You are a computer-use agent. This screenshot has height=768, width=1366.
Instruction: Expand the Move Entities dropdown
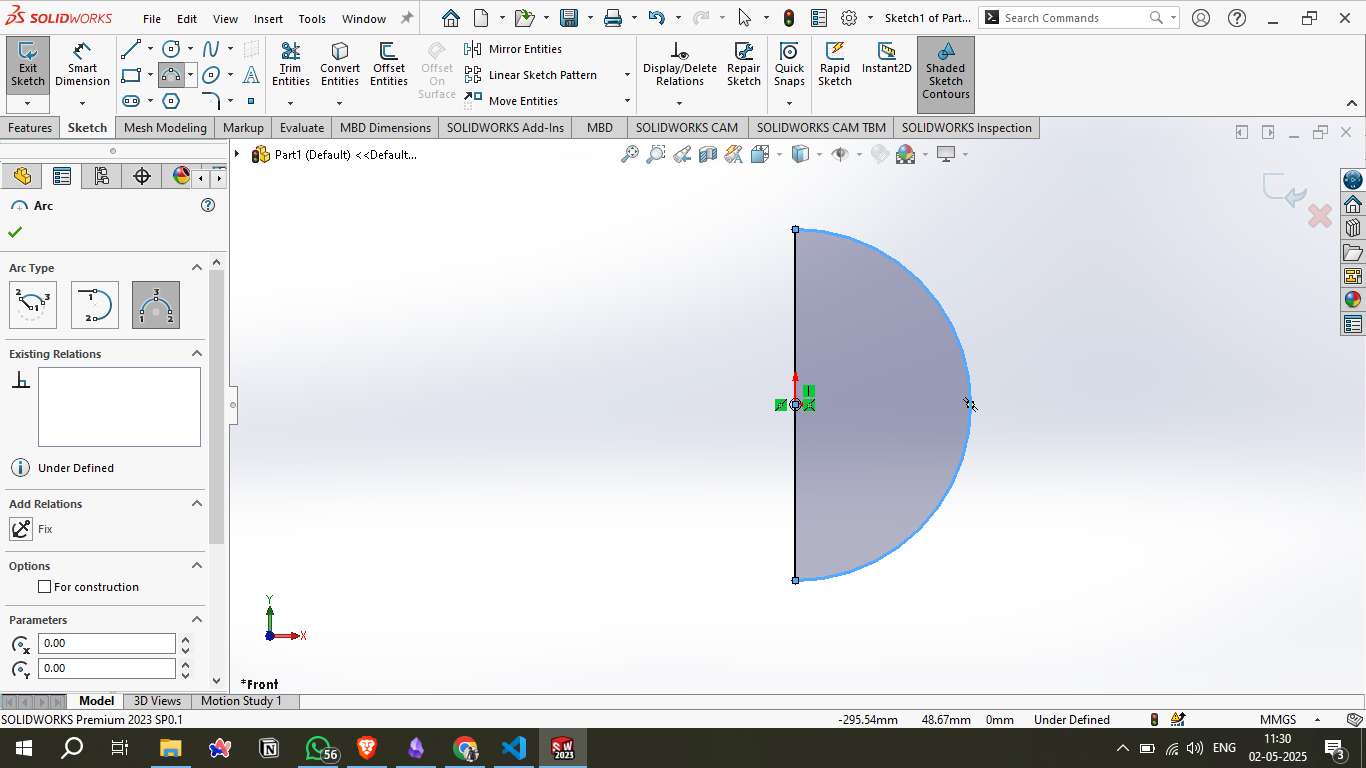point(627,101)
